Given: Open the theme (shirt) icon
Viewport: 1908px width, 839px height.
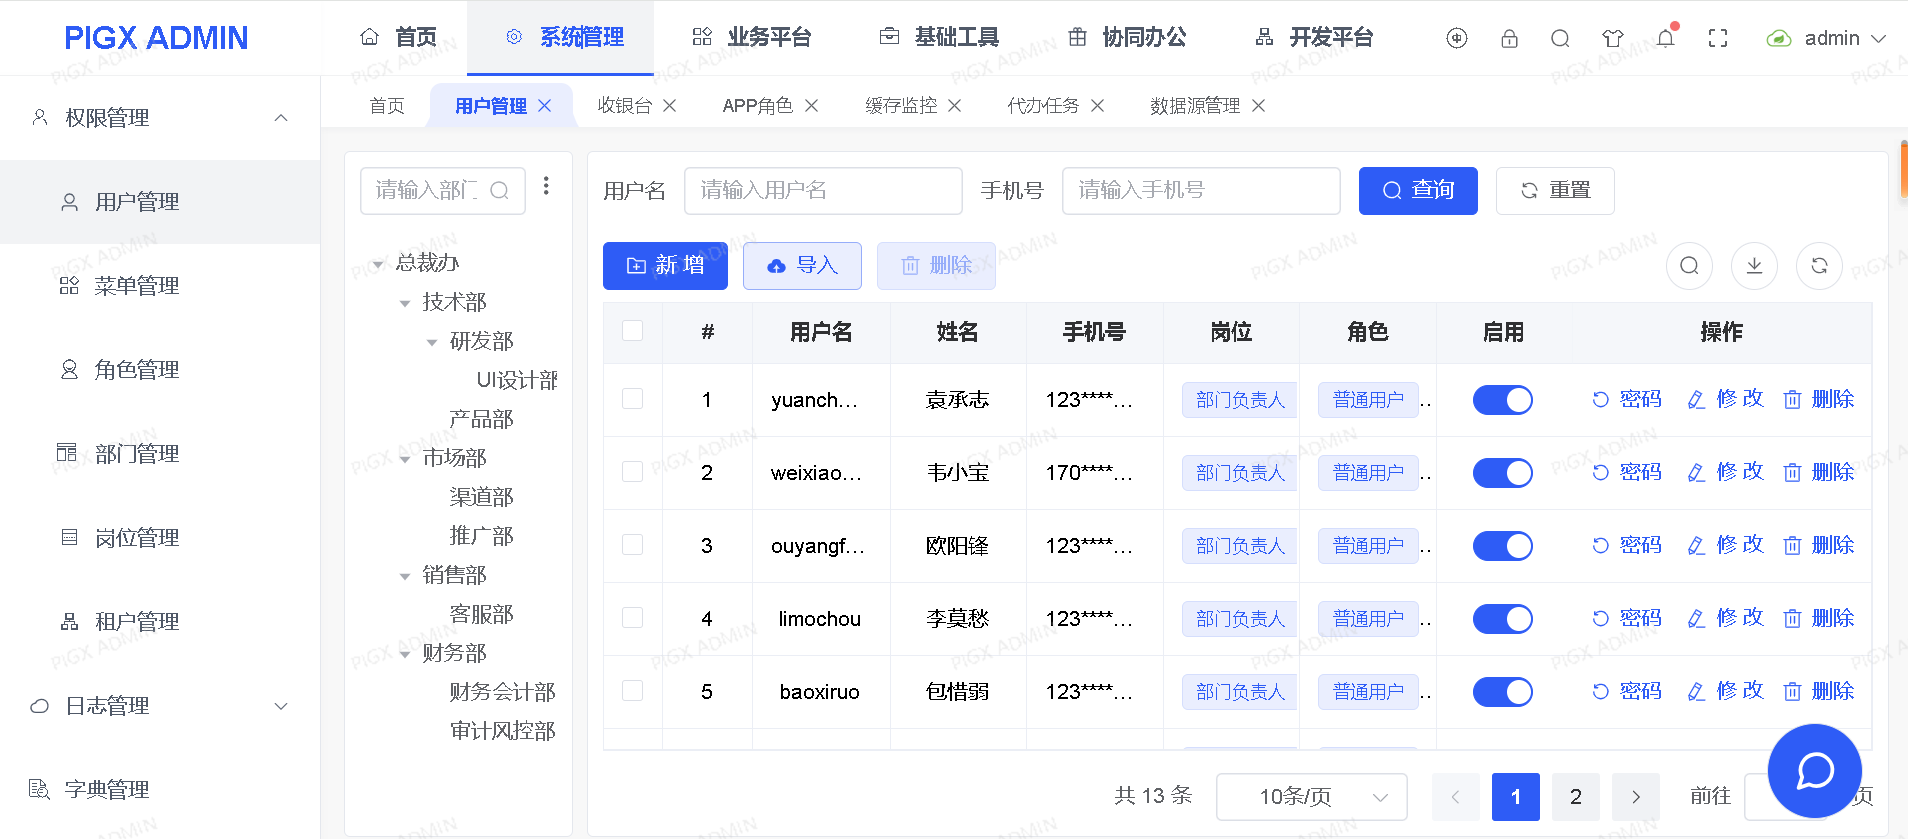Looking at the screenshot, I should (1613, 38).
